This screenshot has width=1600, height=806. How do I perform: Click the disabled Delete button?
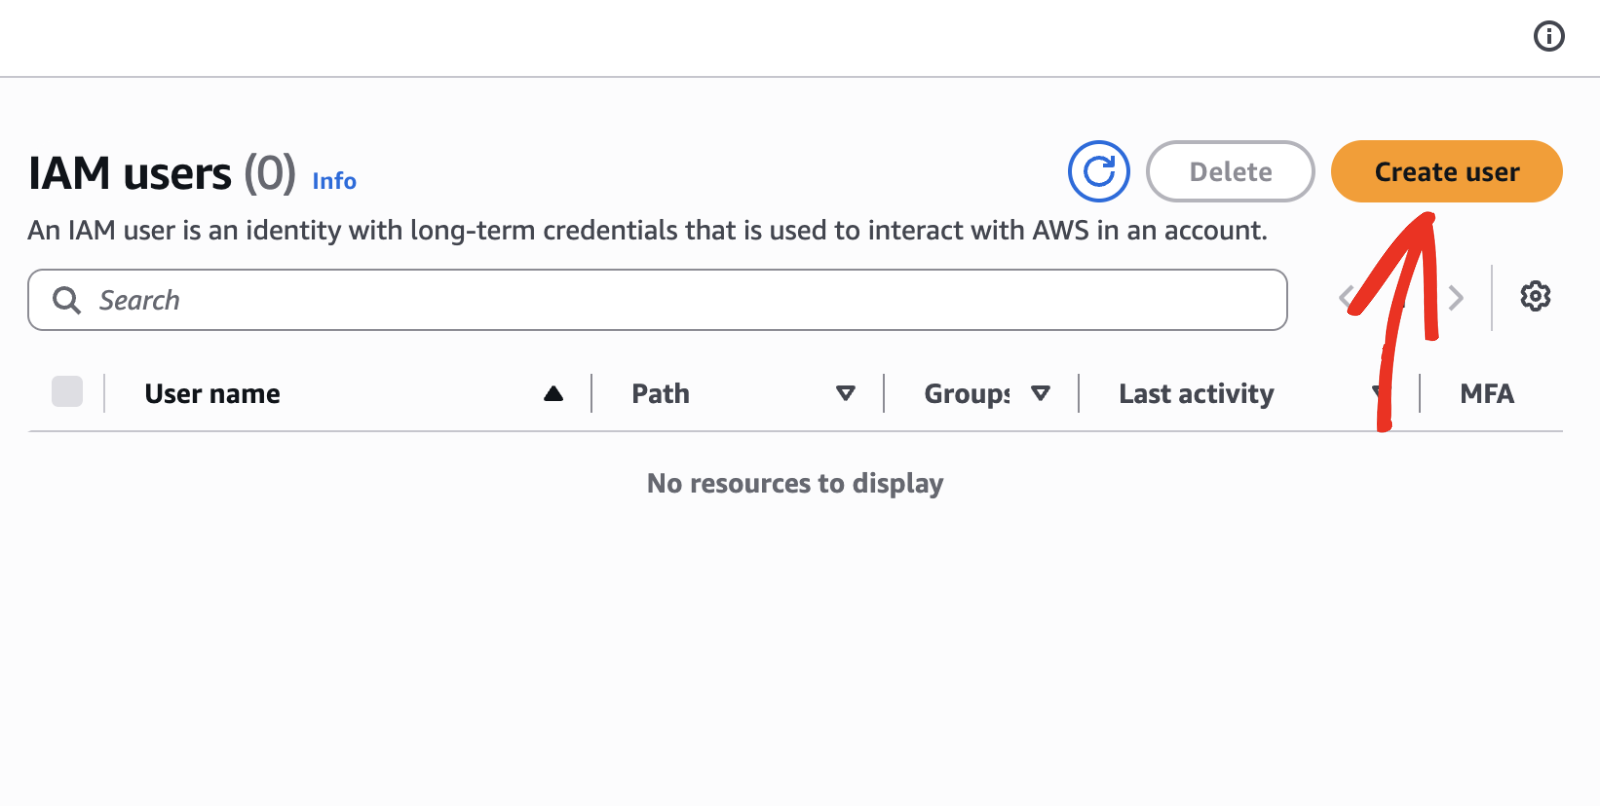point(1230,171)
